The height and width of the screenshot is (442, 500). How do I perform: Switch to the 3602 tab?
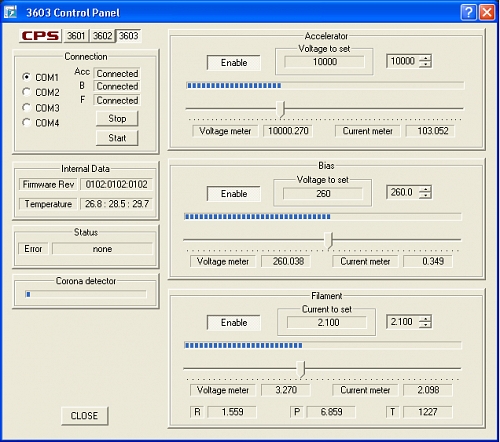(x=102, y=36)
